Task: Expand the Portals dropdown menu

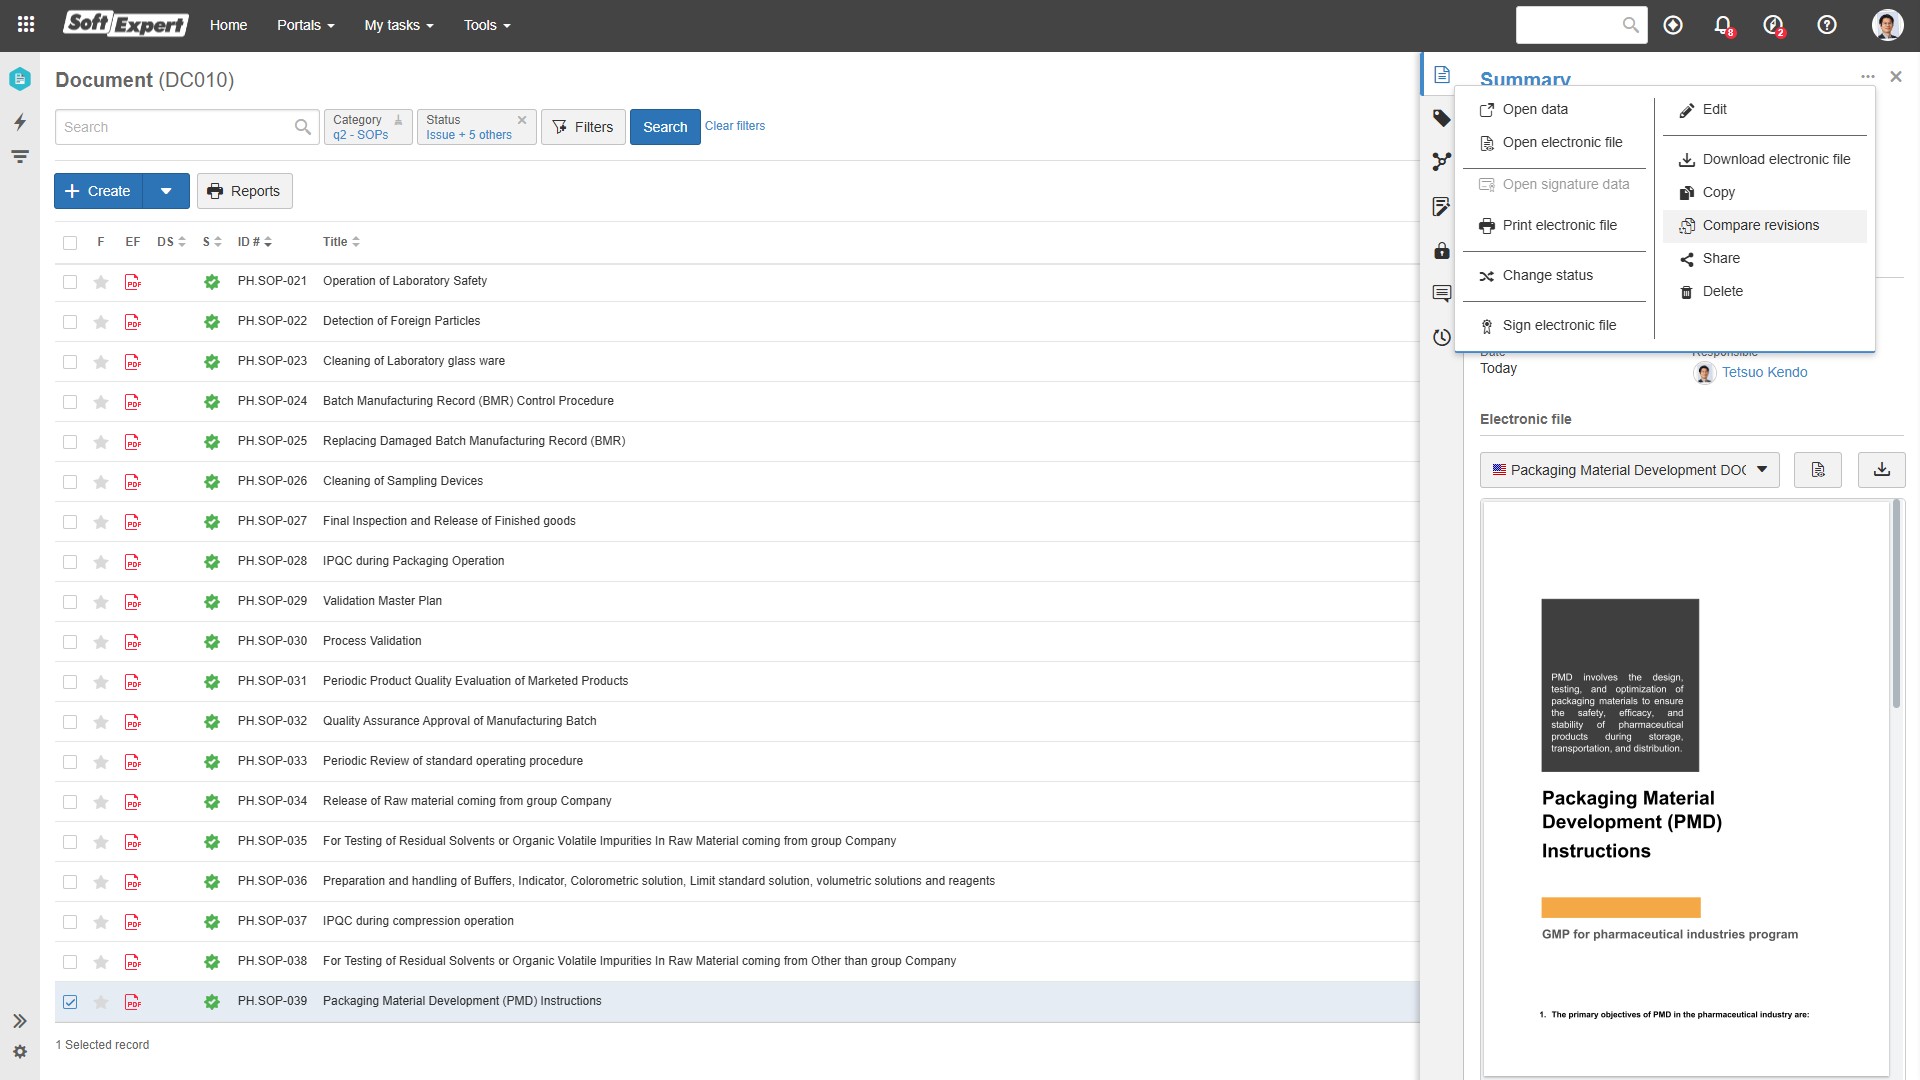Action: (x=305, y=25)
